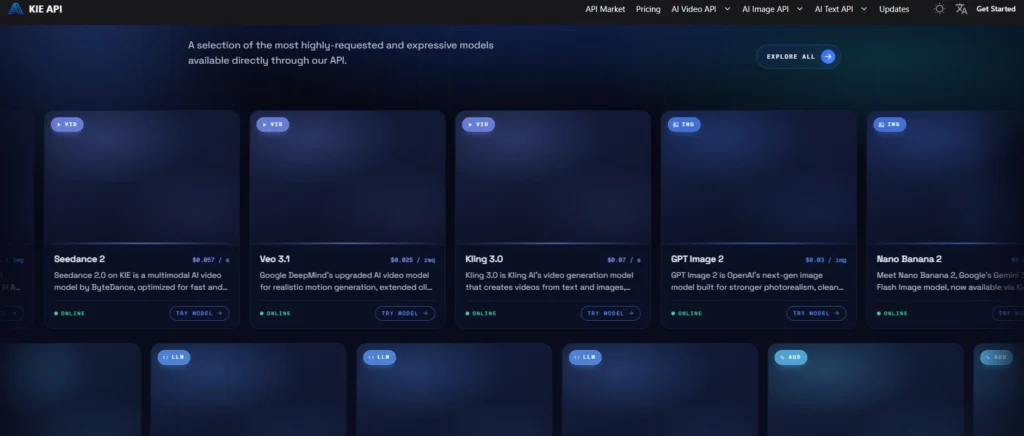Viewport: 1024px width, 436px height.
Task: Open the AI Image API menu
Action: (765, 9)
